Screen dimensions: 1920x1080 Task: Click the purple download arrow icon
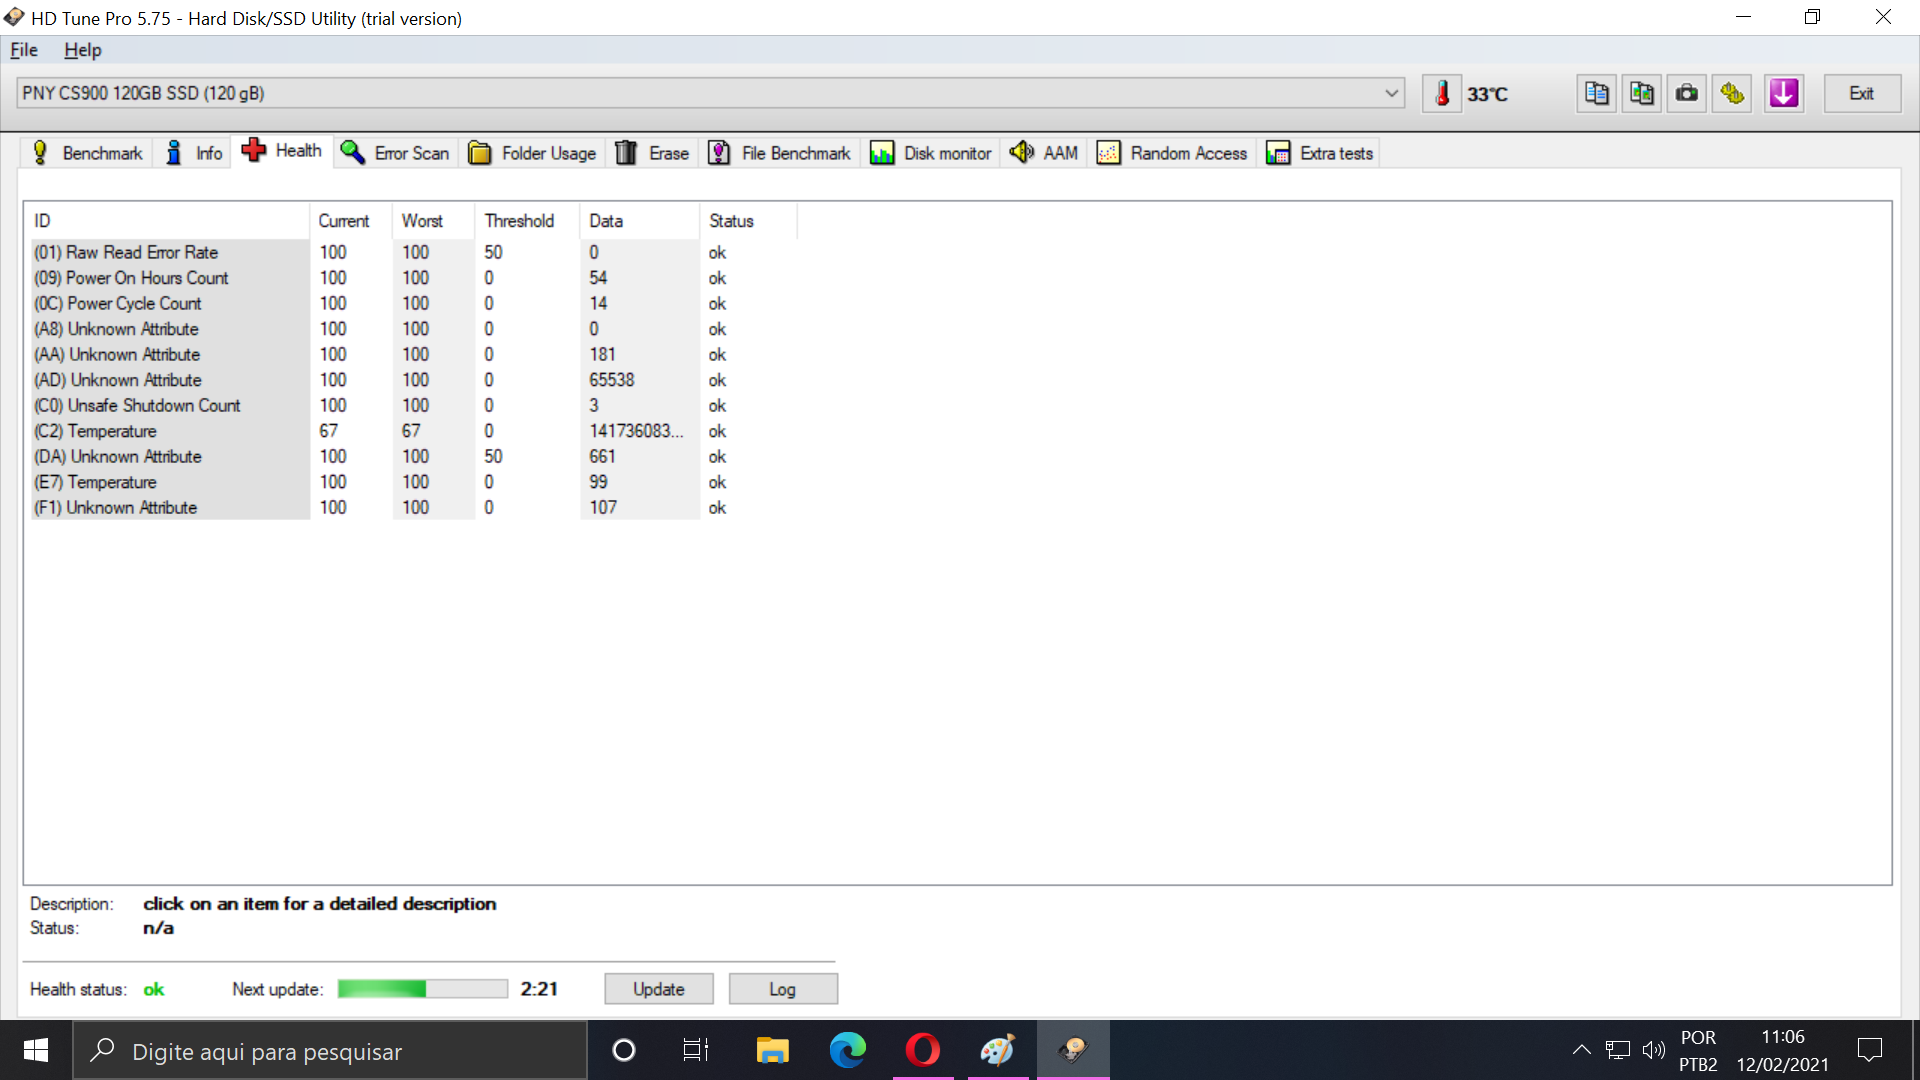[x=1784, y=93]
